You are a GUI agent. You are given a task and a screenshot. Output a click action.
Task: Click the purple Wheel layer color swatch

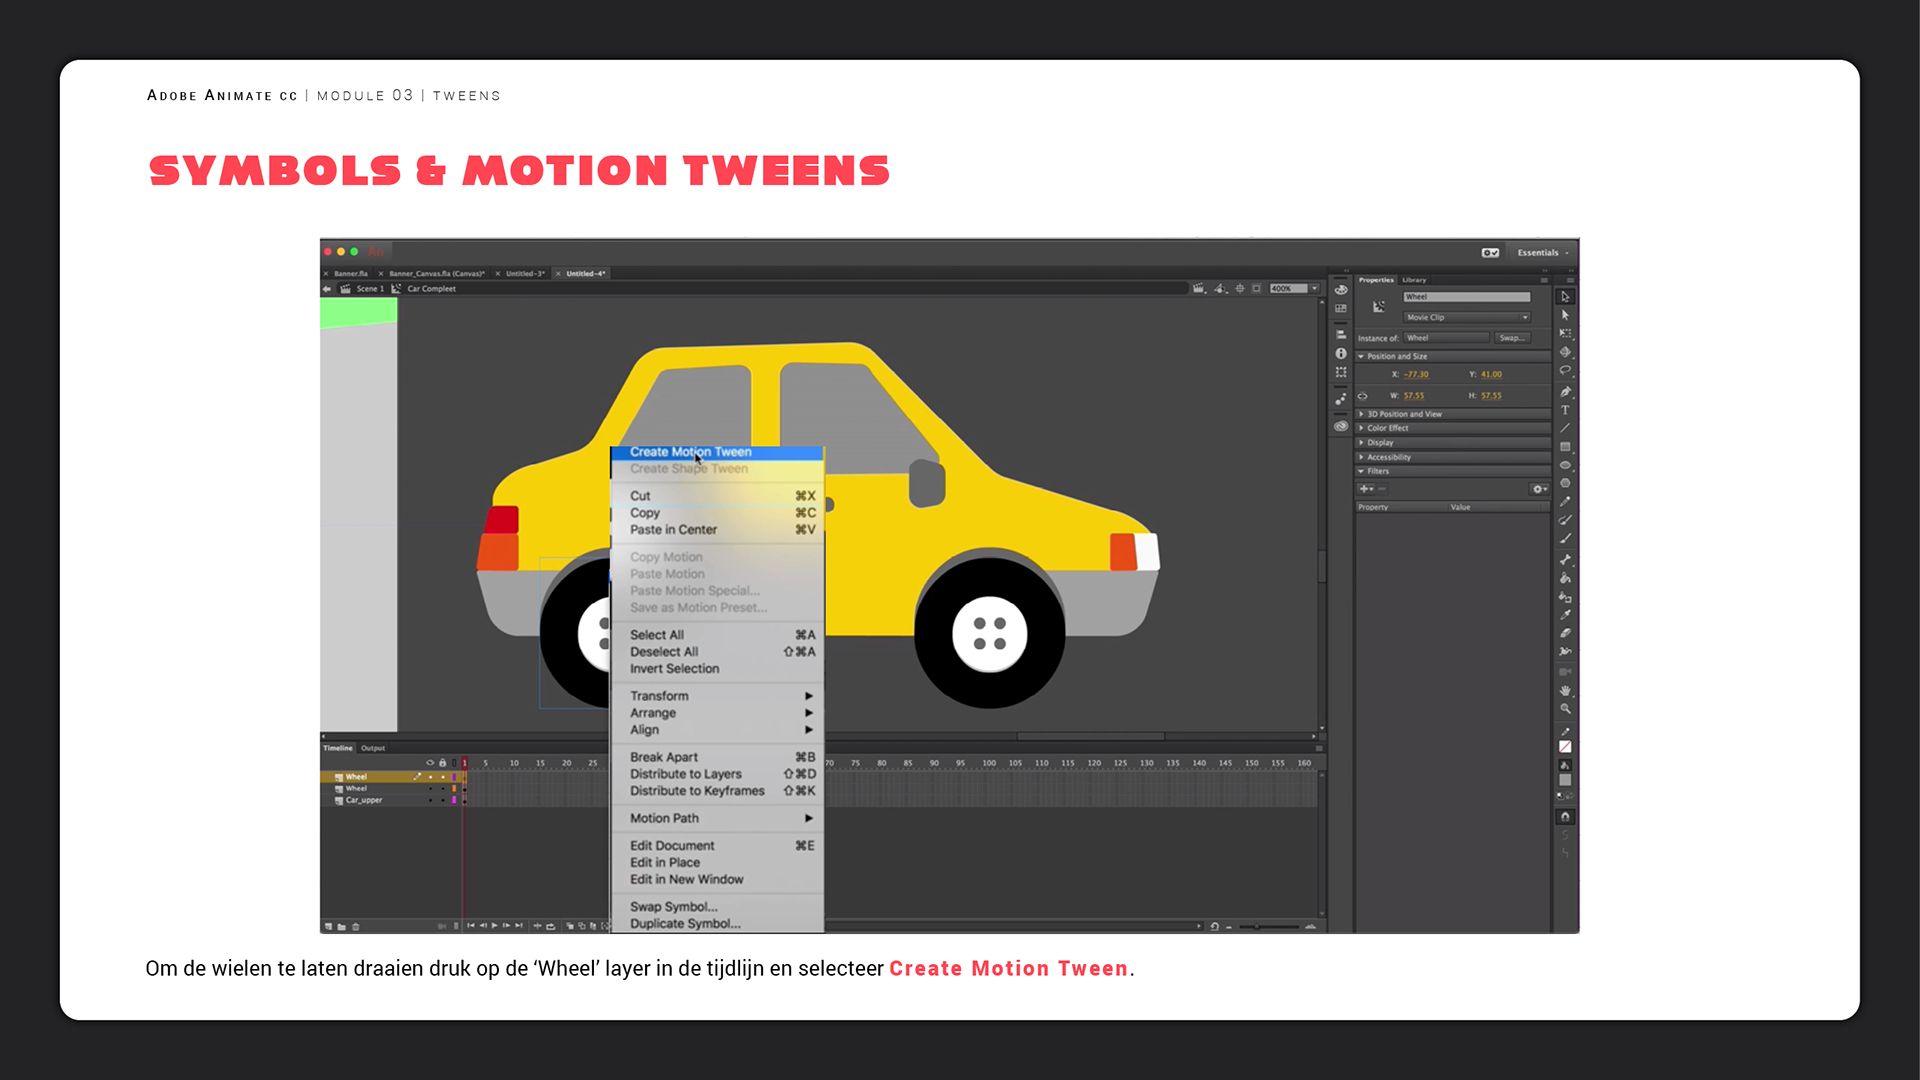tap(454, 777)
